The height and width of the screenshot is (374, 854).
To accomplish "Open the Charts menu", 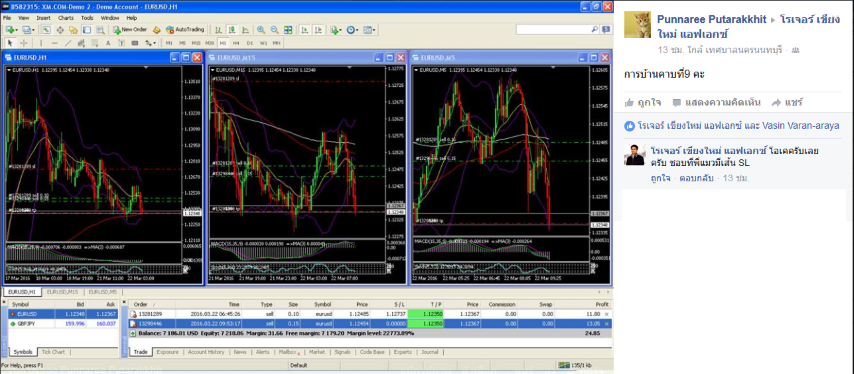I will point(66,18).
